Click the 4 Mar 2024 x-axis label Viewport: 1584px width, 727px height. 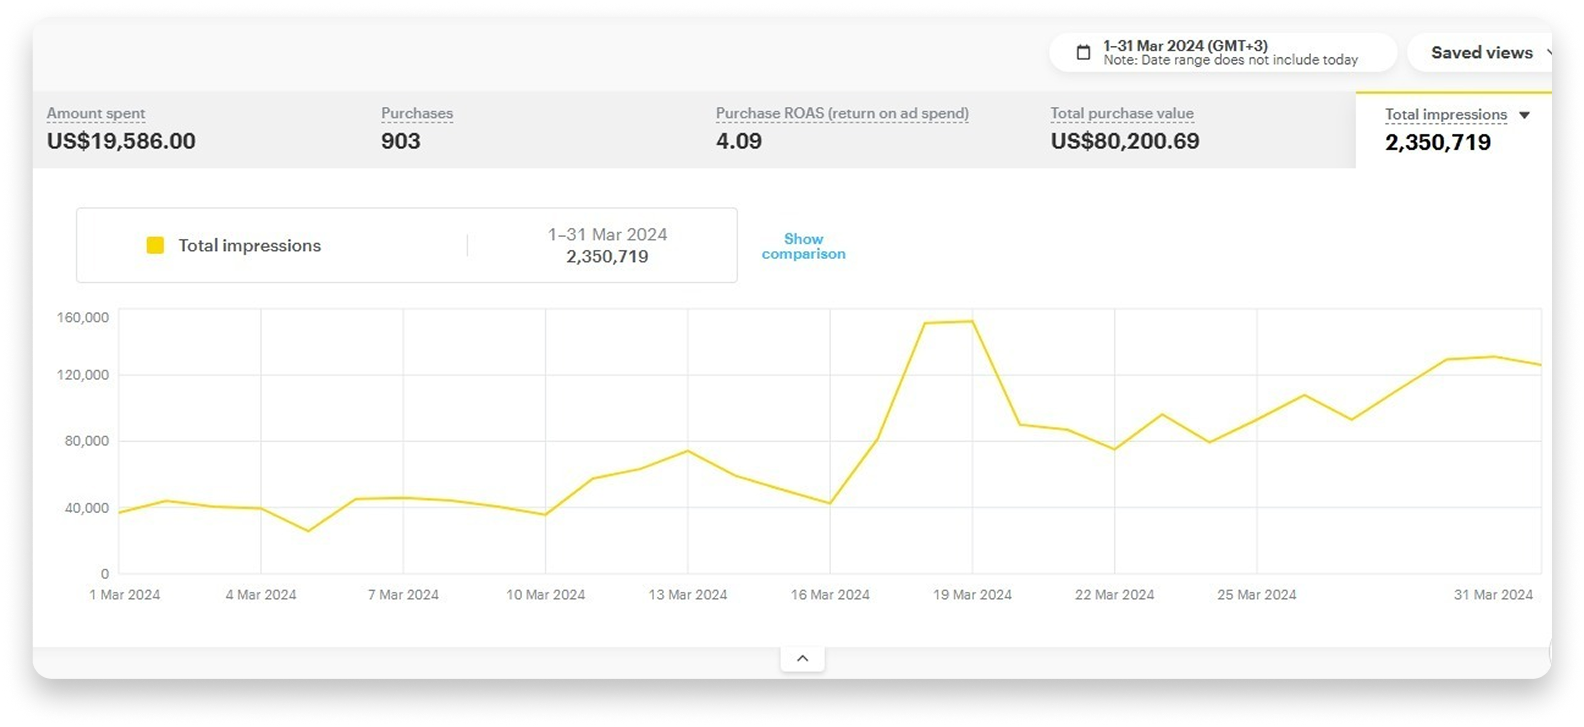(x=261, y=595)
